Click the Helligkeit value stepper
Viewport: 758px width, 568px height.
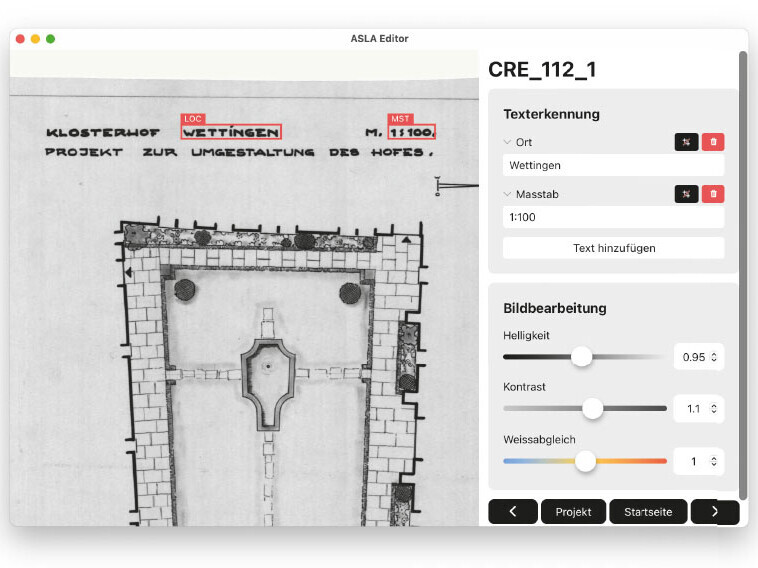point(714,357)
